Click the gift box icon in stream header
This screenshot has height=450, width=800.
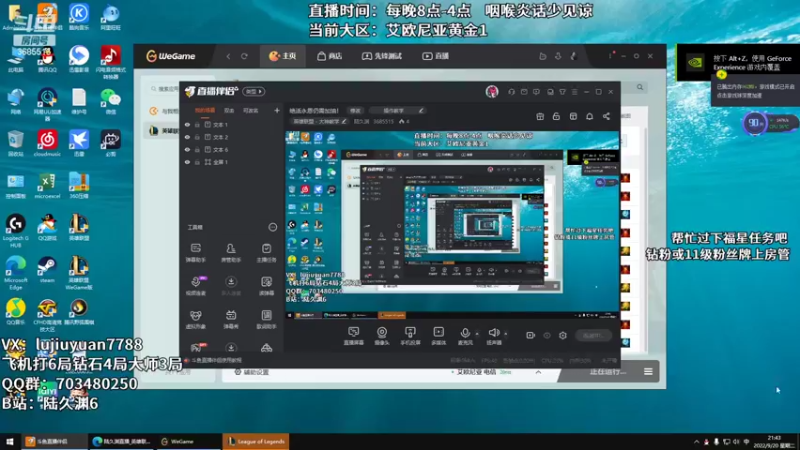(x=540, y=116)
